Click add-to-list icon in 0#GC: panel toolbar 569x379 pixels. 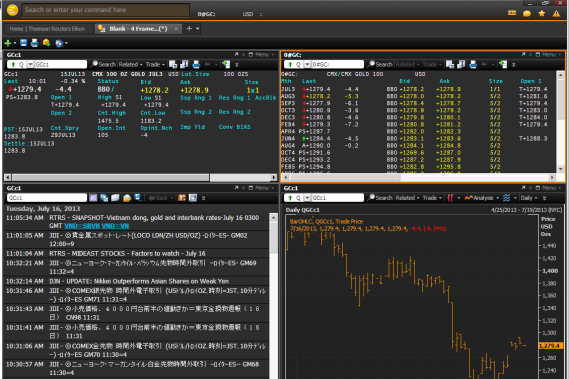click(x=503, y=64)
